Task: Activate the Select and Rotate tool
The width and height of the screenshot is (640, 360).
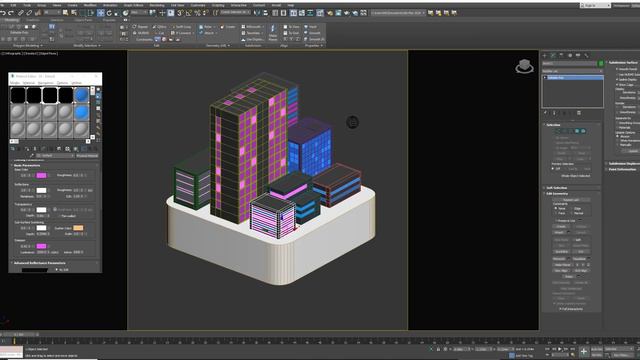Action: (109, 13)
